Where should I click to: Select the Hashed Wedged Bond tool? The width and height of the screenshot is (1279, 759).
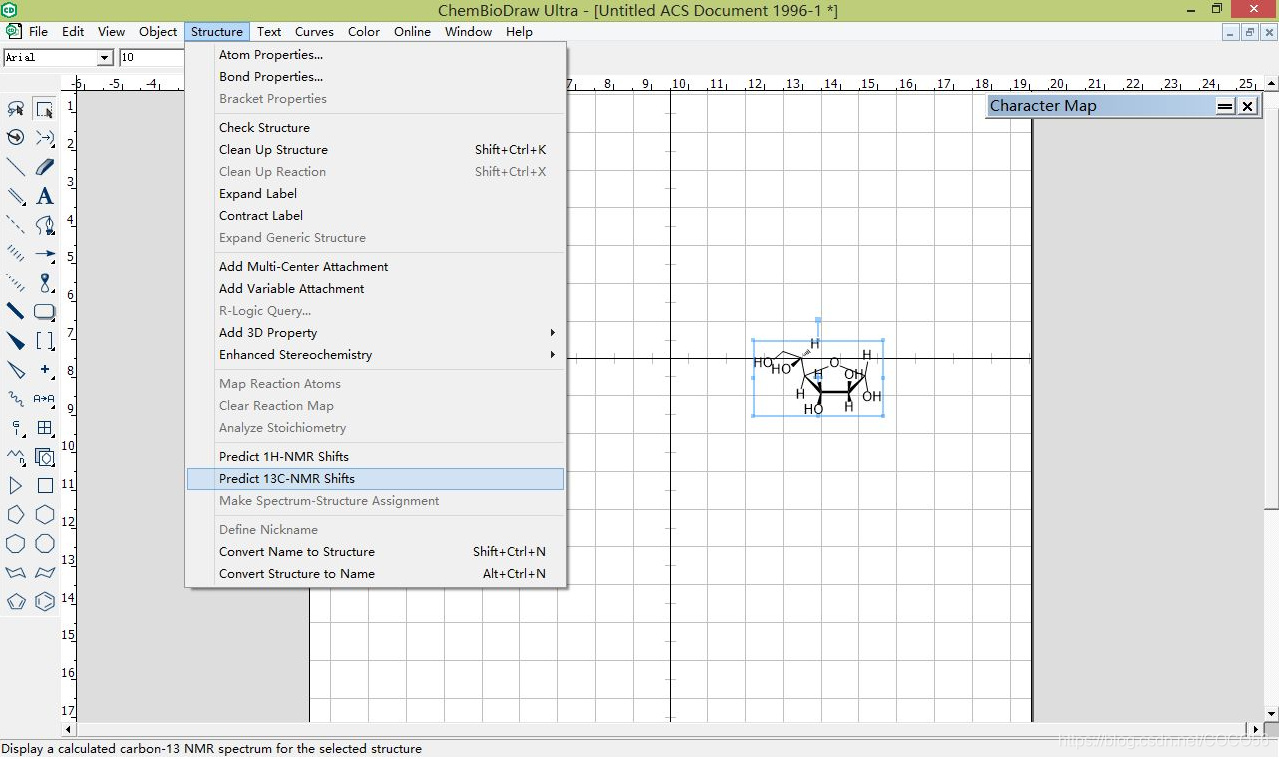point(16,282)
